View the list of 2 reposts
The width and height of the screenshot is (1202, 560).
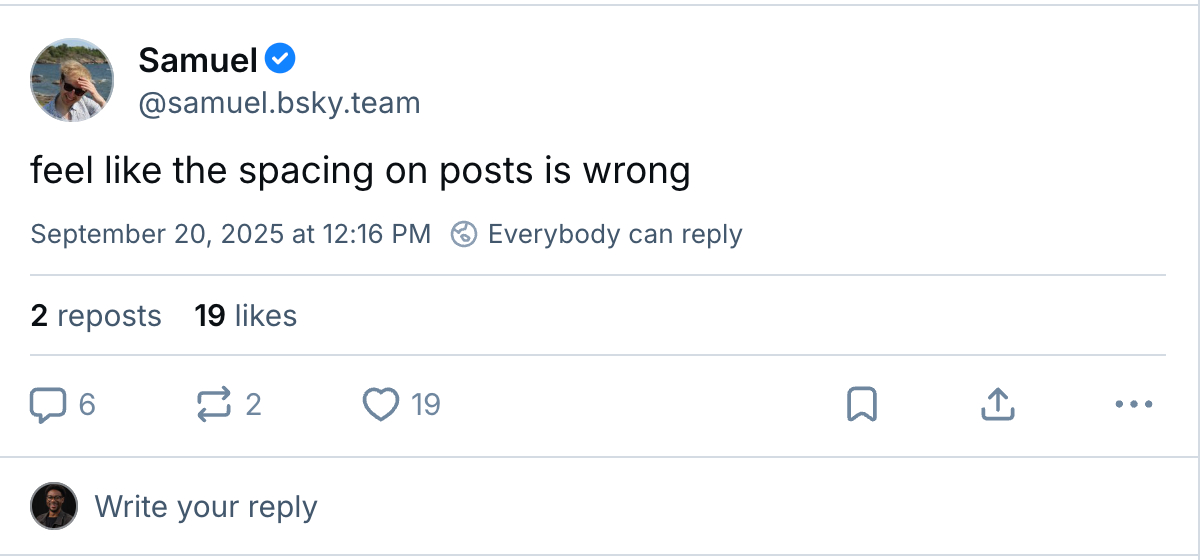click(x=96, y=316)
